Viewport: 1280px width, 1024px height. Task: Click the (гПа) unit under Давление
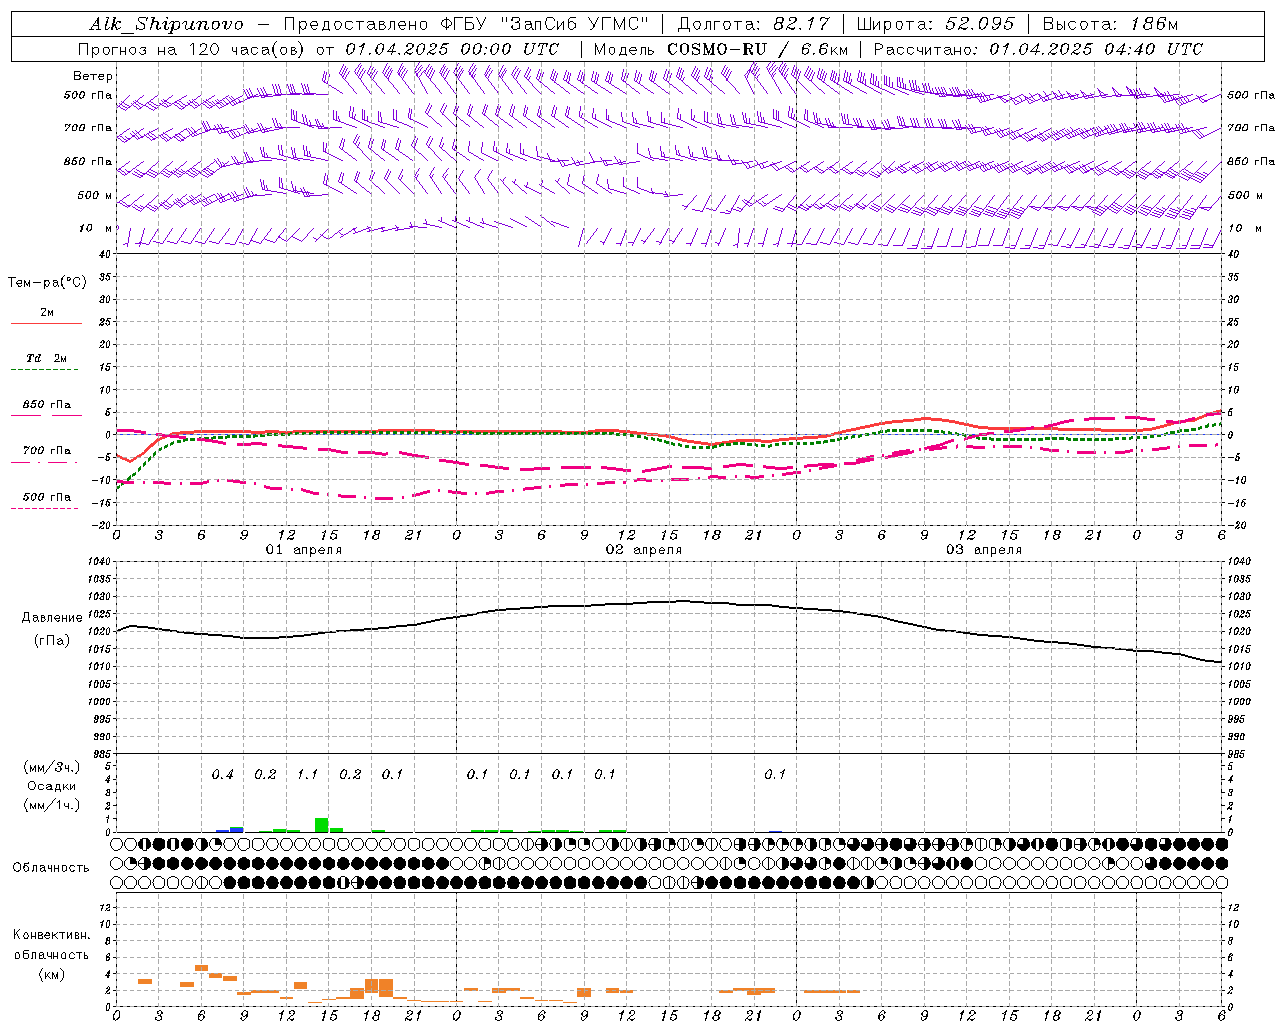[x=52, y=640]
